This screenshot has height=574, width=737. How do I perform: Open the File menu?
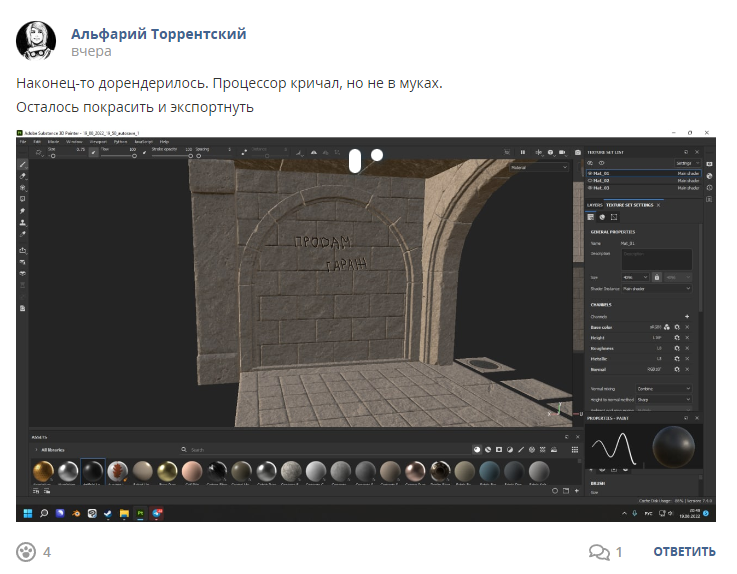click(x=23, y=142)
